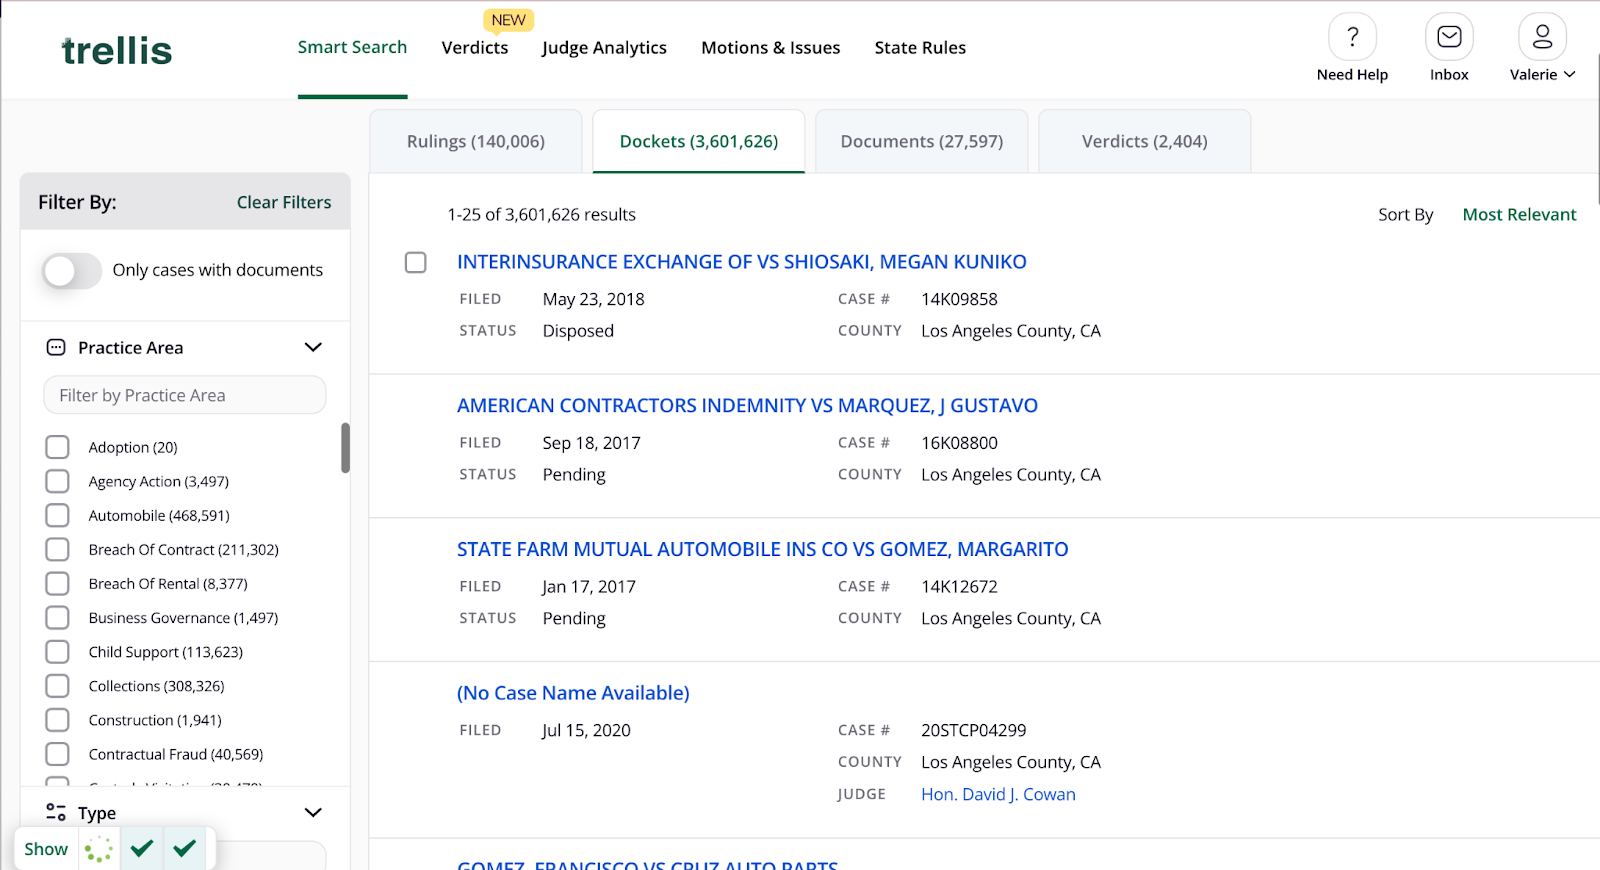Viewport: 1600px width, 870px height.
Task: Open State Rules navigation item
Action: coord(920,47)
